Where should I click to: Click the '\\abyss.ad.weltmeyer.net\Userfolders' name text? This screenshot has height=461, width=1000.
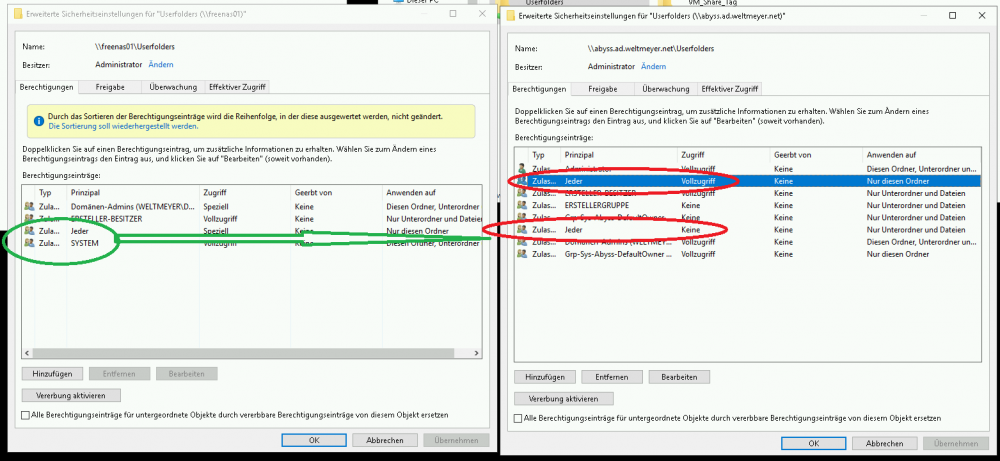click(651, 48)
